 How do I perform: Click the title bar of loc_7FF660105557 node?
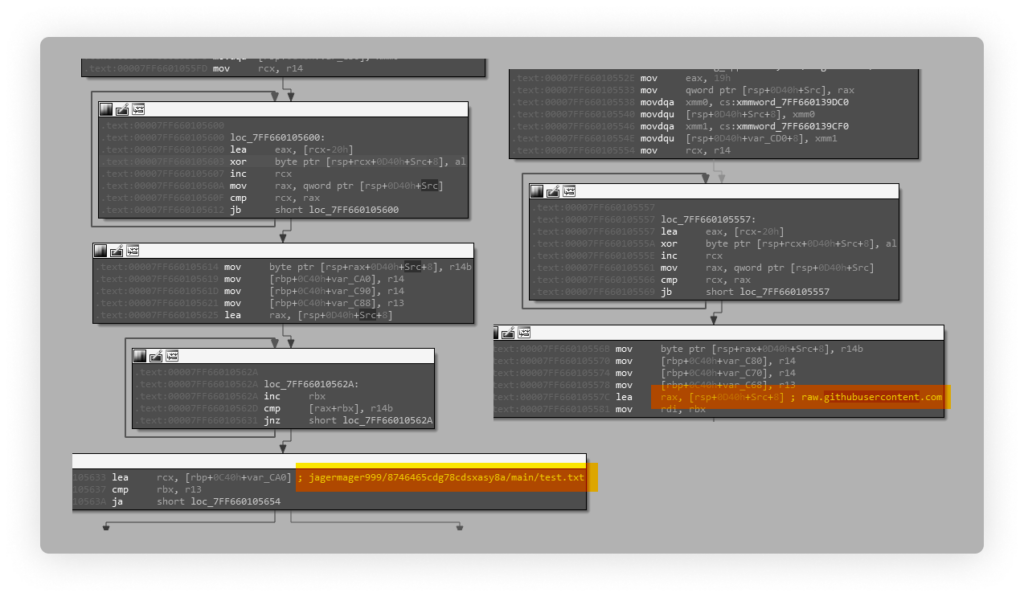714,191
